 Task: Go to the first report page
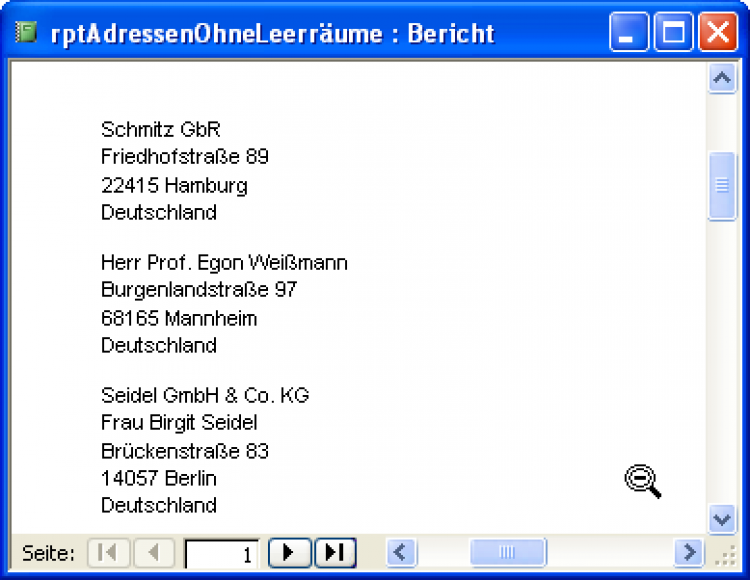(x=109, y=552)
